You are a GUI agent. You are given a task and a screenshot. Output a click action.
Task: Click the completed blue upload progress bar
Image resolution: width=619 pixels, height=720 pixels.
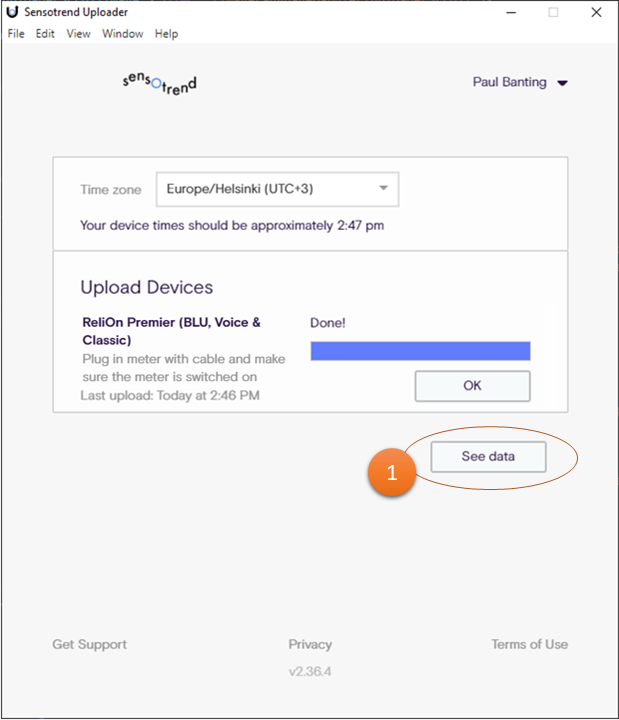pyautogui.click(x=420, y=351)
